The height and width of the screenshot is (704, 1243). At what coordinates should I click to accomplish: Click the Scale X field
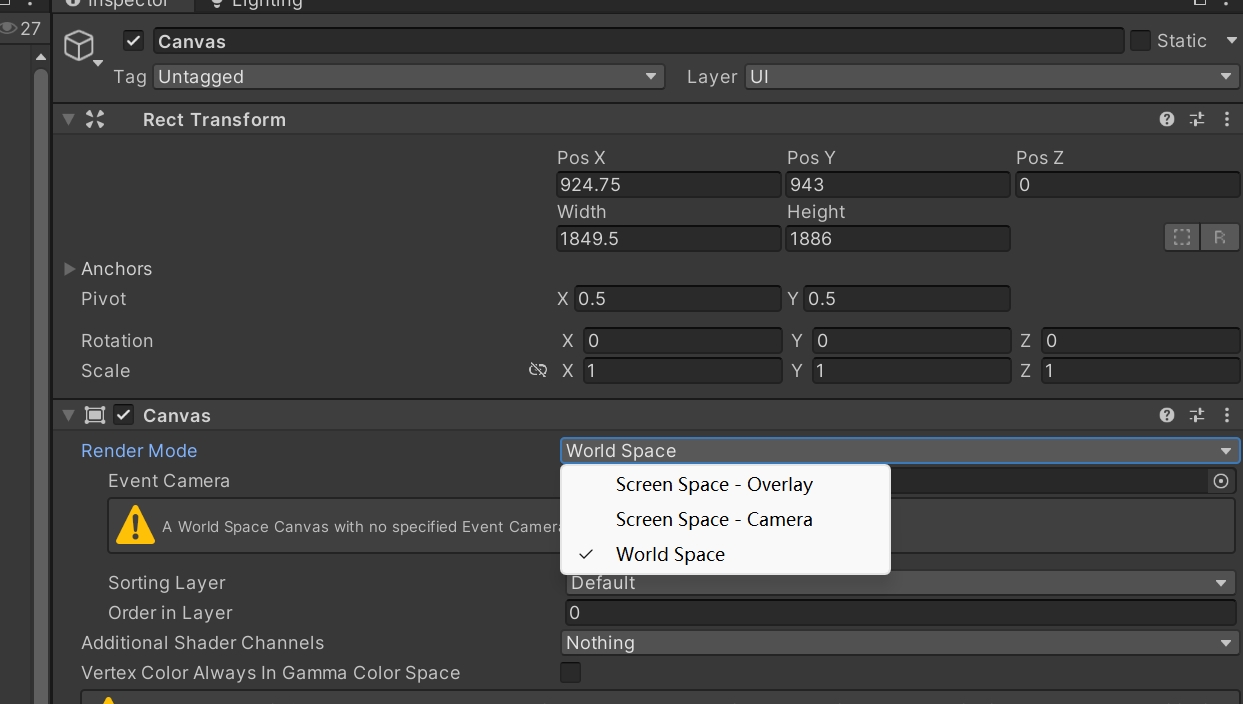point(682,371)
